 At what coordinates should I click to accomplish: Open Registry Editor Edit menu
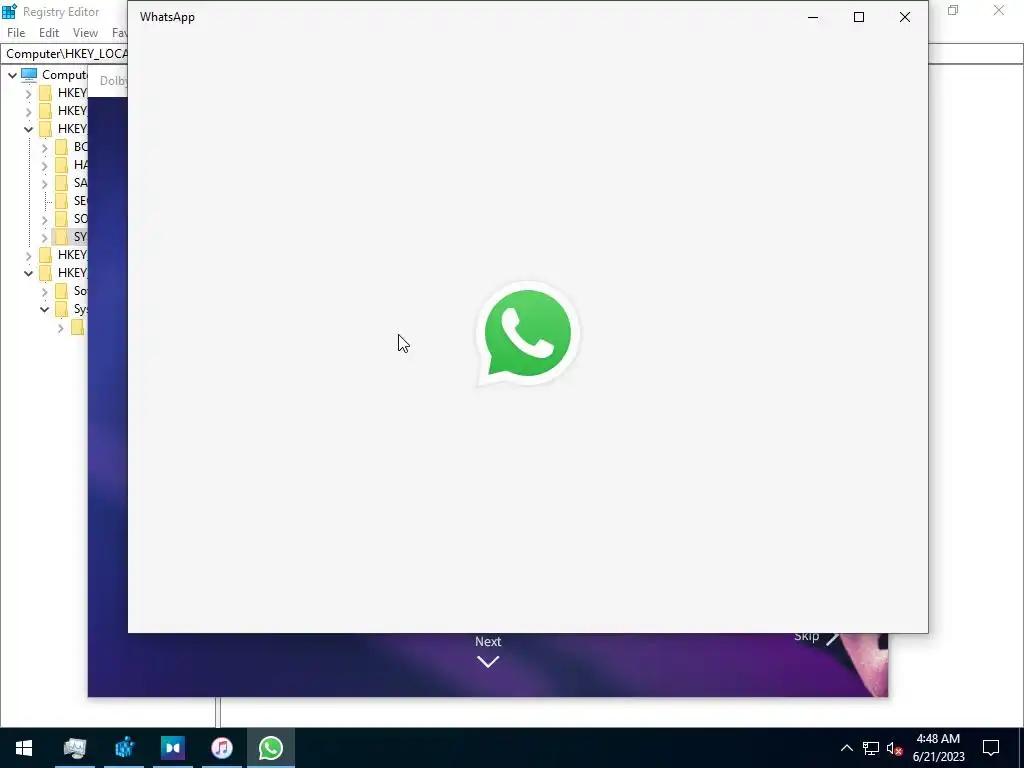49,33
